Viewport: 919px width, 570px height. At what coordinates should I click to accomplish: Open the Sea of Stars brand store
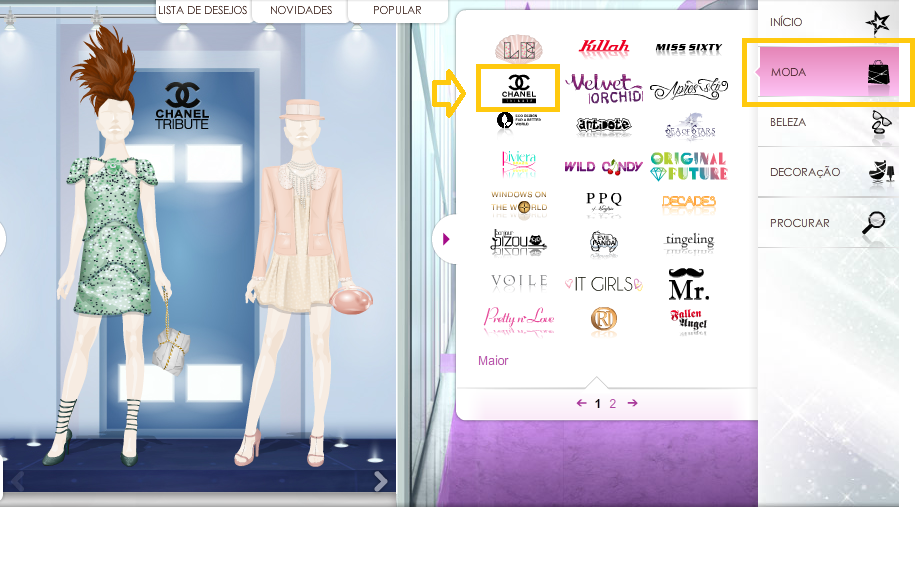[690, 127]
